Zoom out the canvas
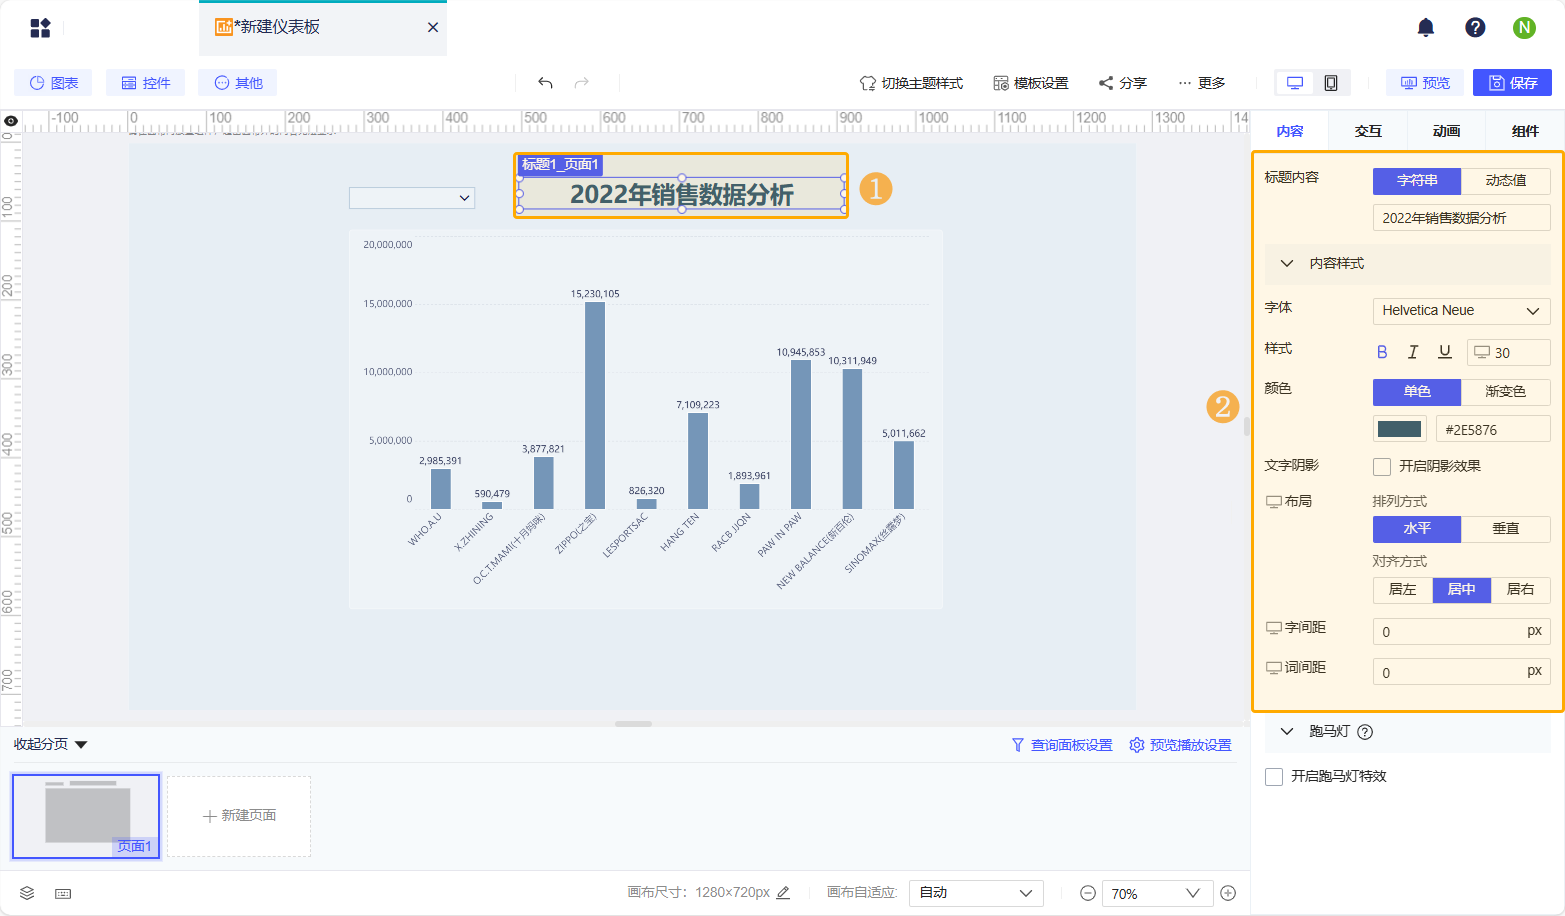 (x=1088, y=893)
